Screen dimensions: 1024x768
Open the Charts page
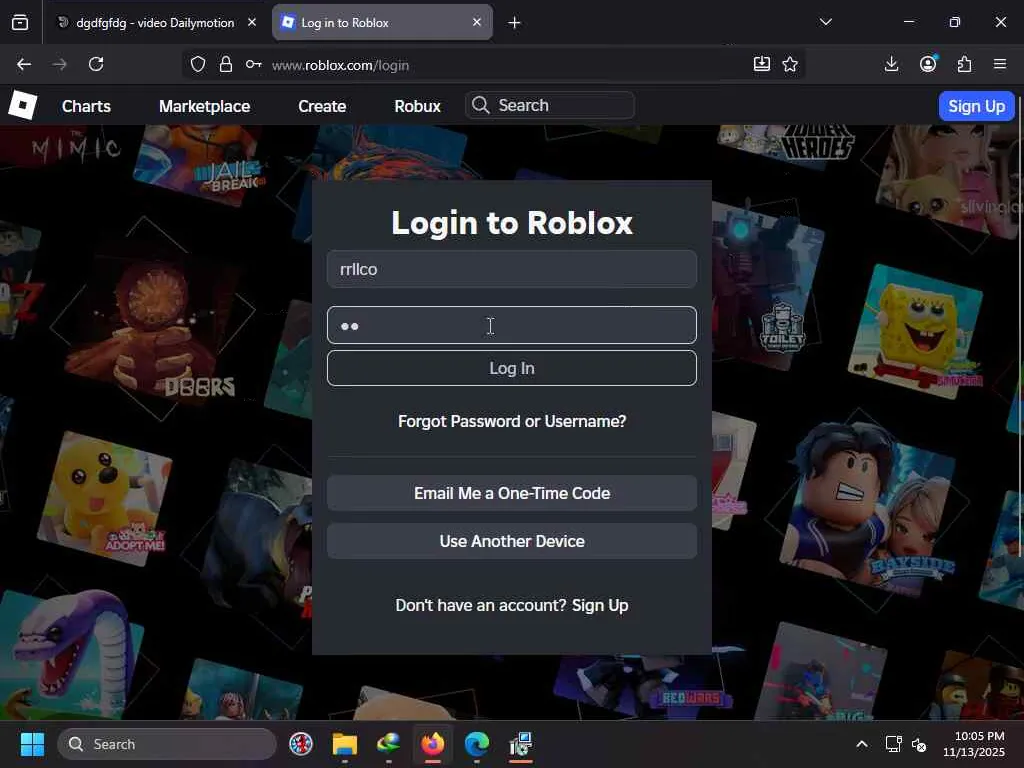click(86, 106)
